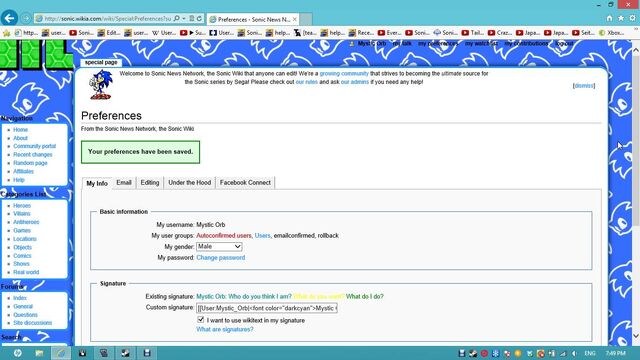Open Home in Navigation sidebar
Image resolution: width=640 pixels, height=360 pixels.
click(x=20, y=129)
